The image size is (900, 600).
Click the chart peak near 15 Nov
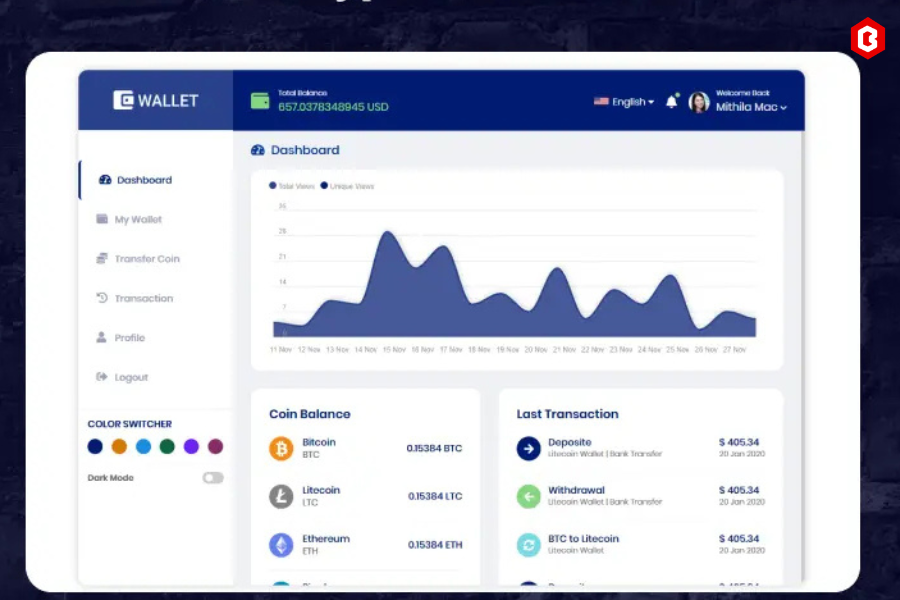tap(388, 232)
